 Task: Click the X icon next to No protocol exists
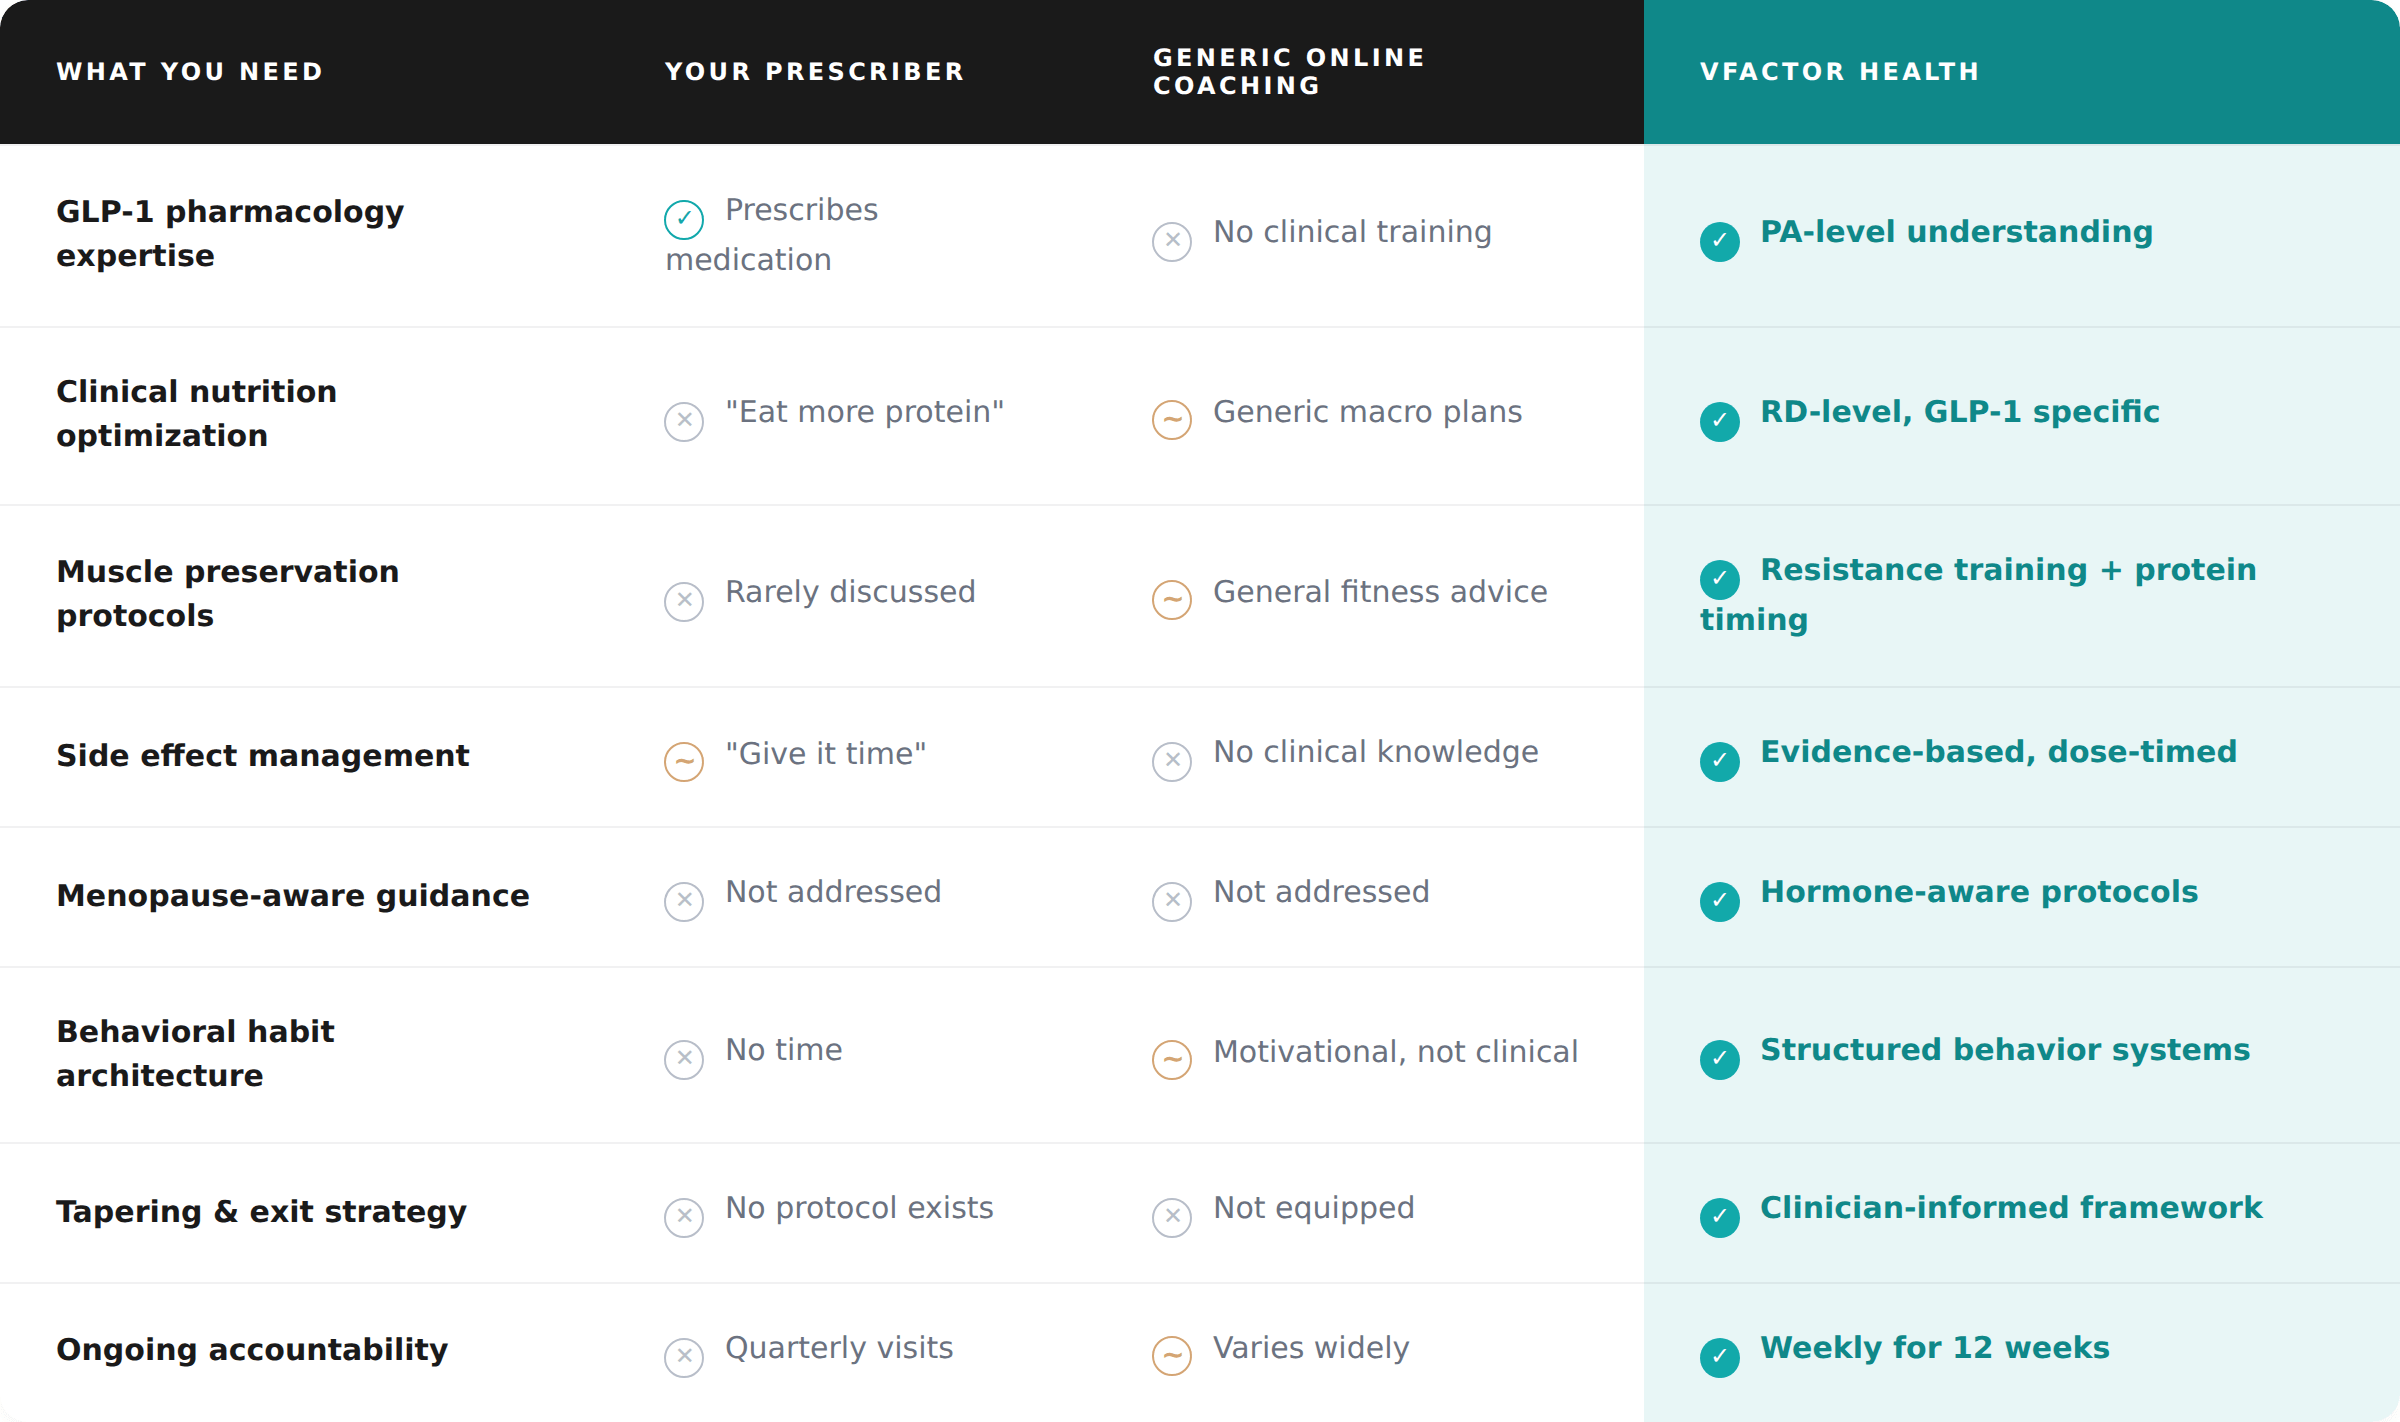tap(684, 1217)
